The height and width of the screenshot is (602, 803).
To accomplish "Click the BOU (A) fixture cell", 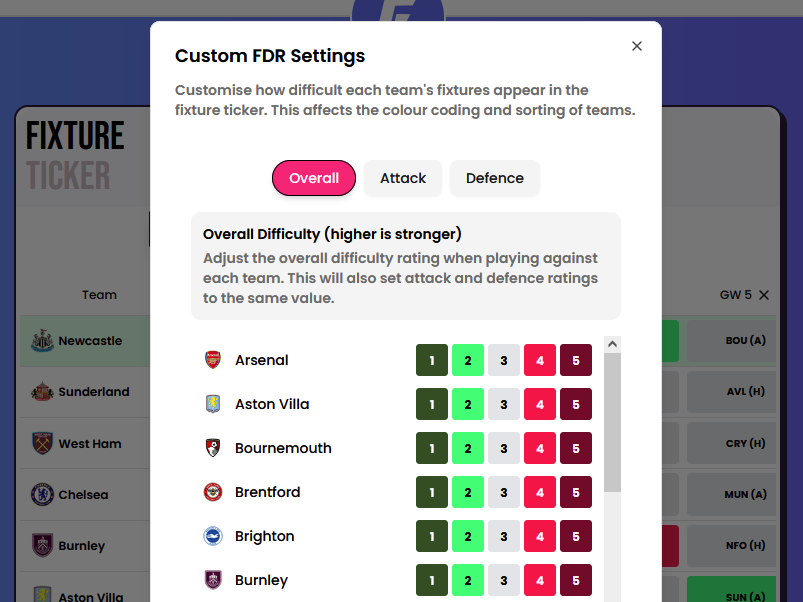I will pyautogui.click(x=733, y=341).
